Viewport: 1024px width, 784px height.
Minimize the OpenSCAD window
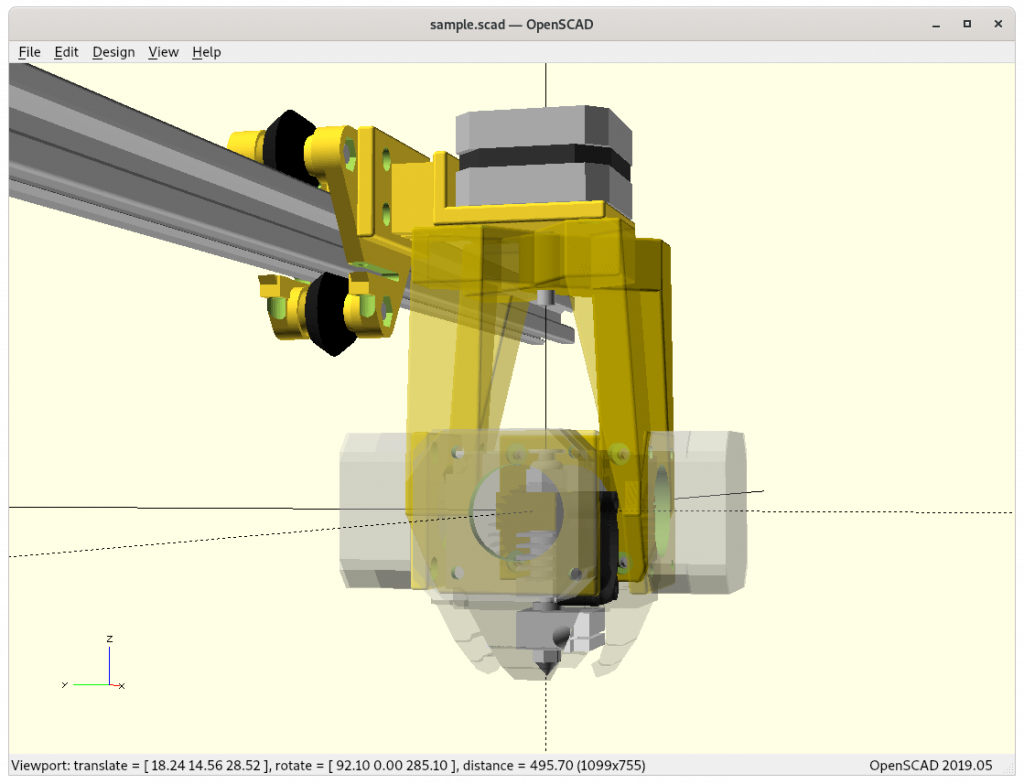tap(936, 25)
